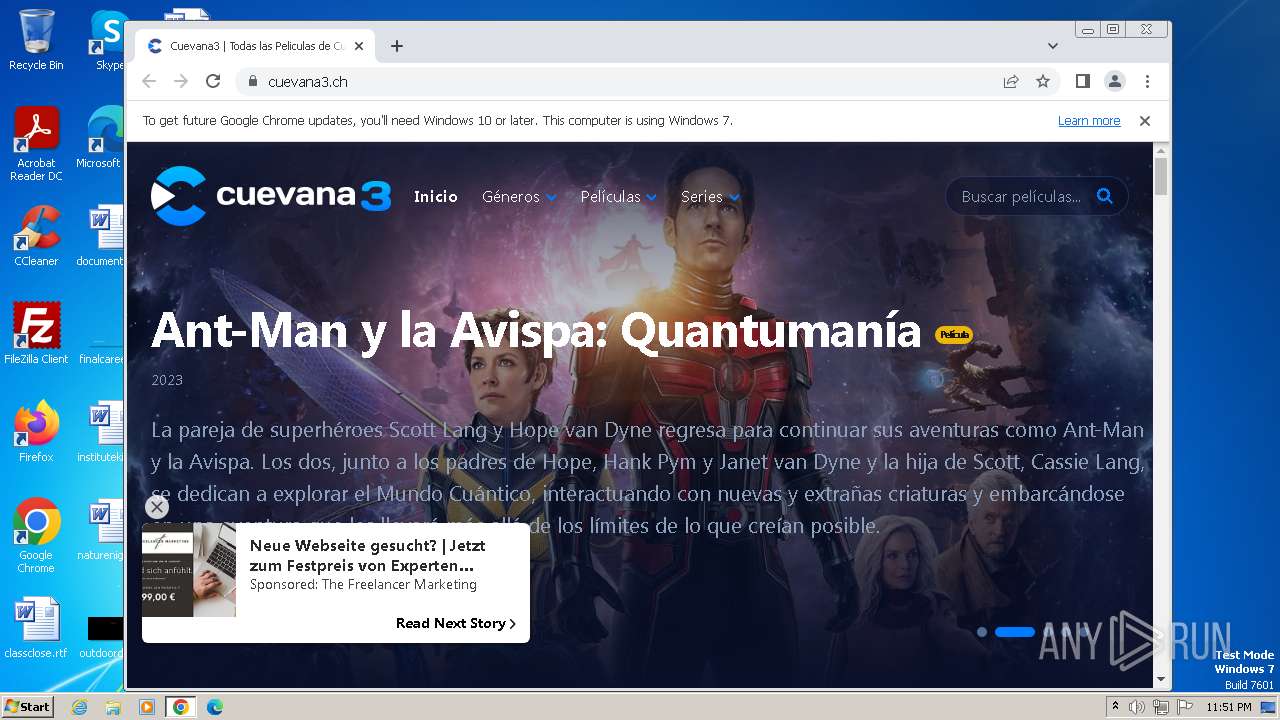Screen dimensions: 1280x720
Task: Close the Cuevana3 browser tab
Action: (359, 46)
